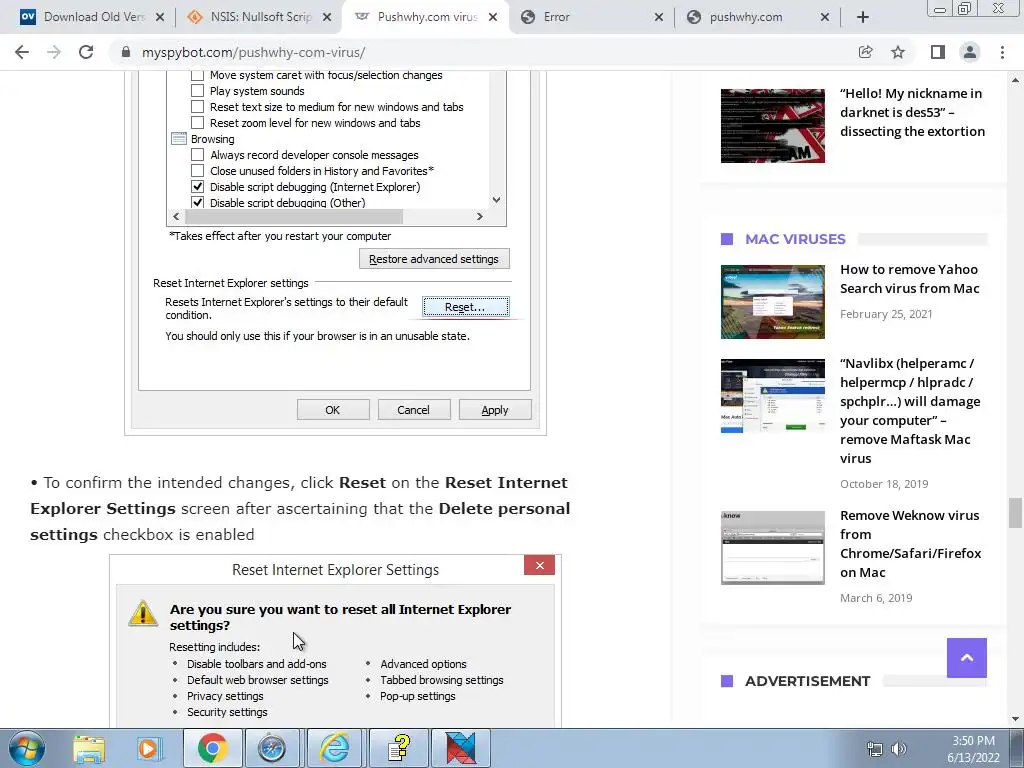
Task: Click the MAC VIRUSES section heading
Action: [795, 239]
